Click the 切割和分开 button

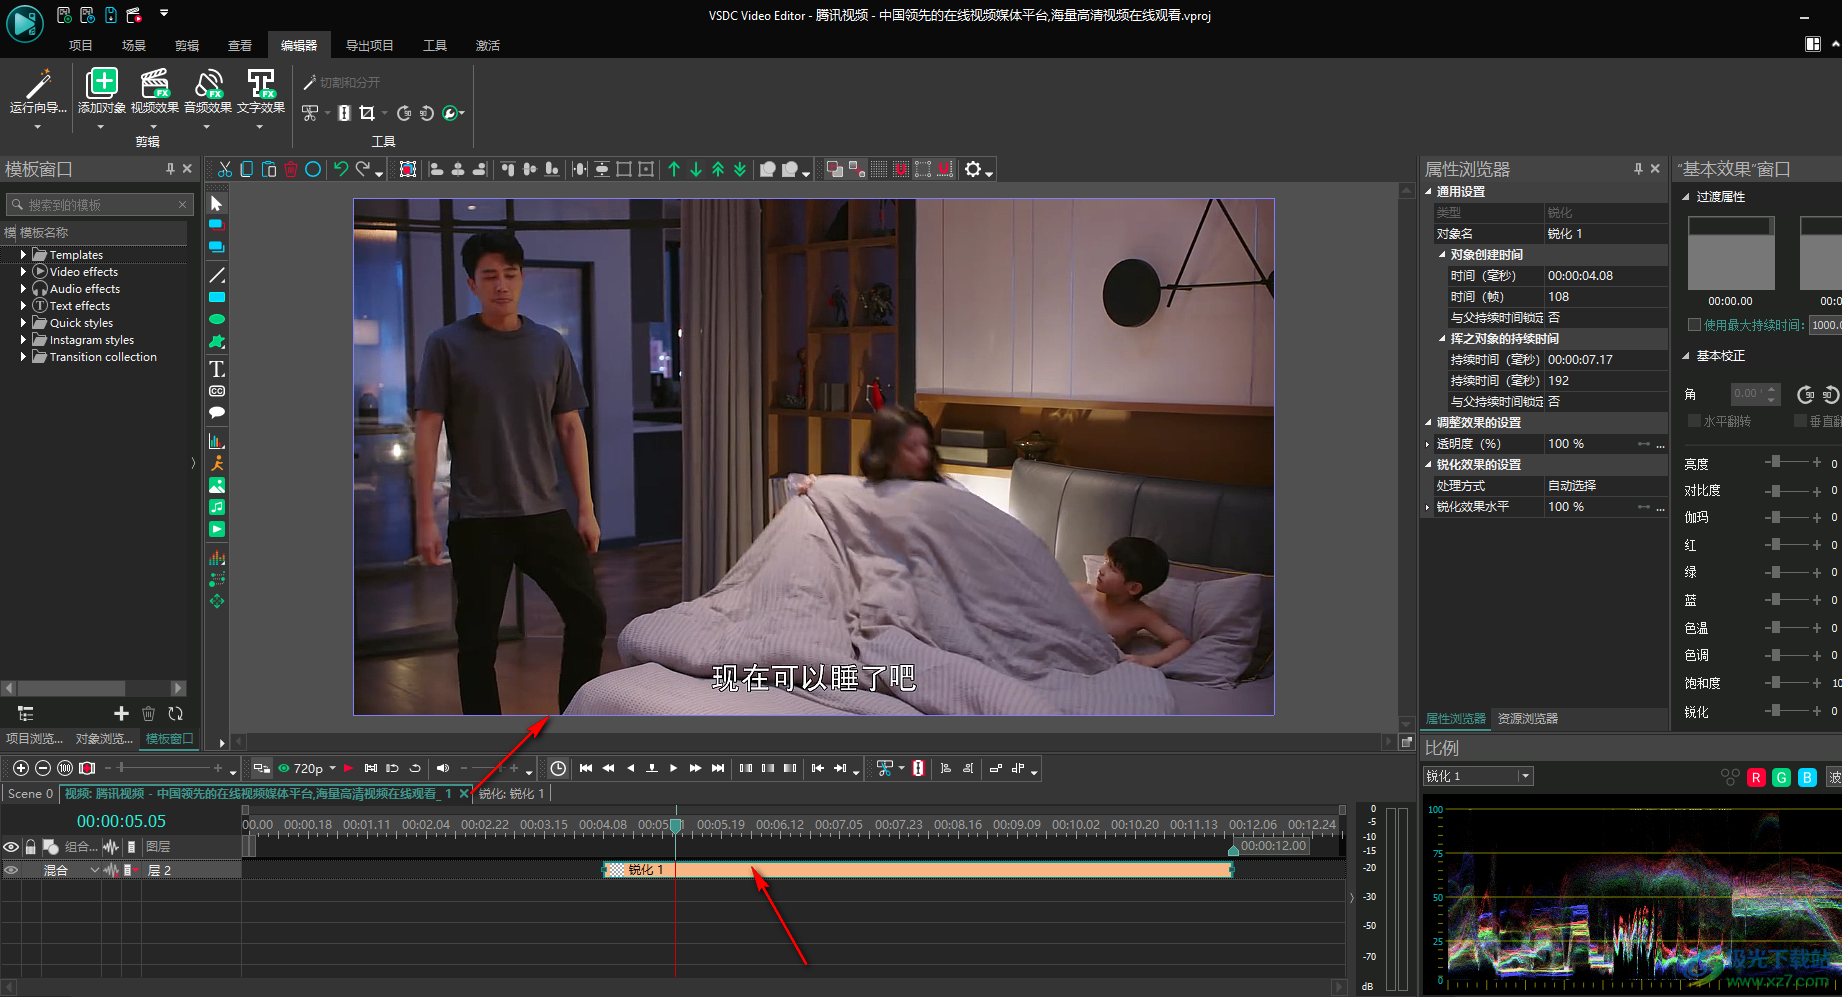point(341,82)
